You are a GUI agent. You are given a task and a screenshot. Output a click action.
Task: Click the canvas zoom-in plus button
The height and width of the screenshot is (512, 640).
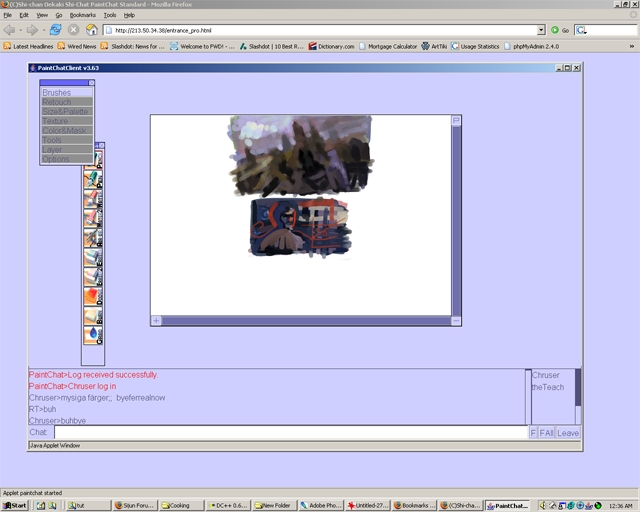coord(156,321)
